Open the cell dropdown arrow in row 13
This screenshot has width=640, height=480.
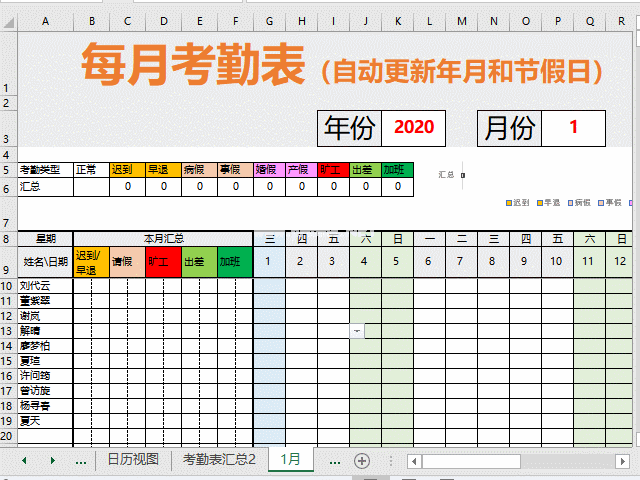[357, 331]
